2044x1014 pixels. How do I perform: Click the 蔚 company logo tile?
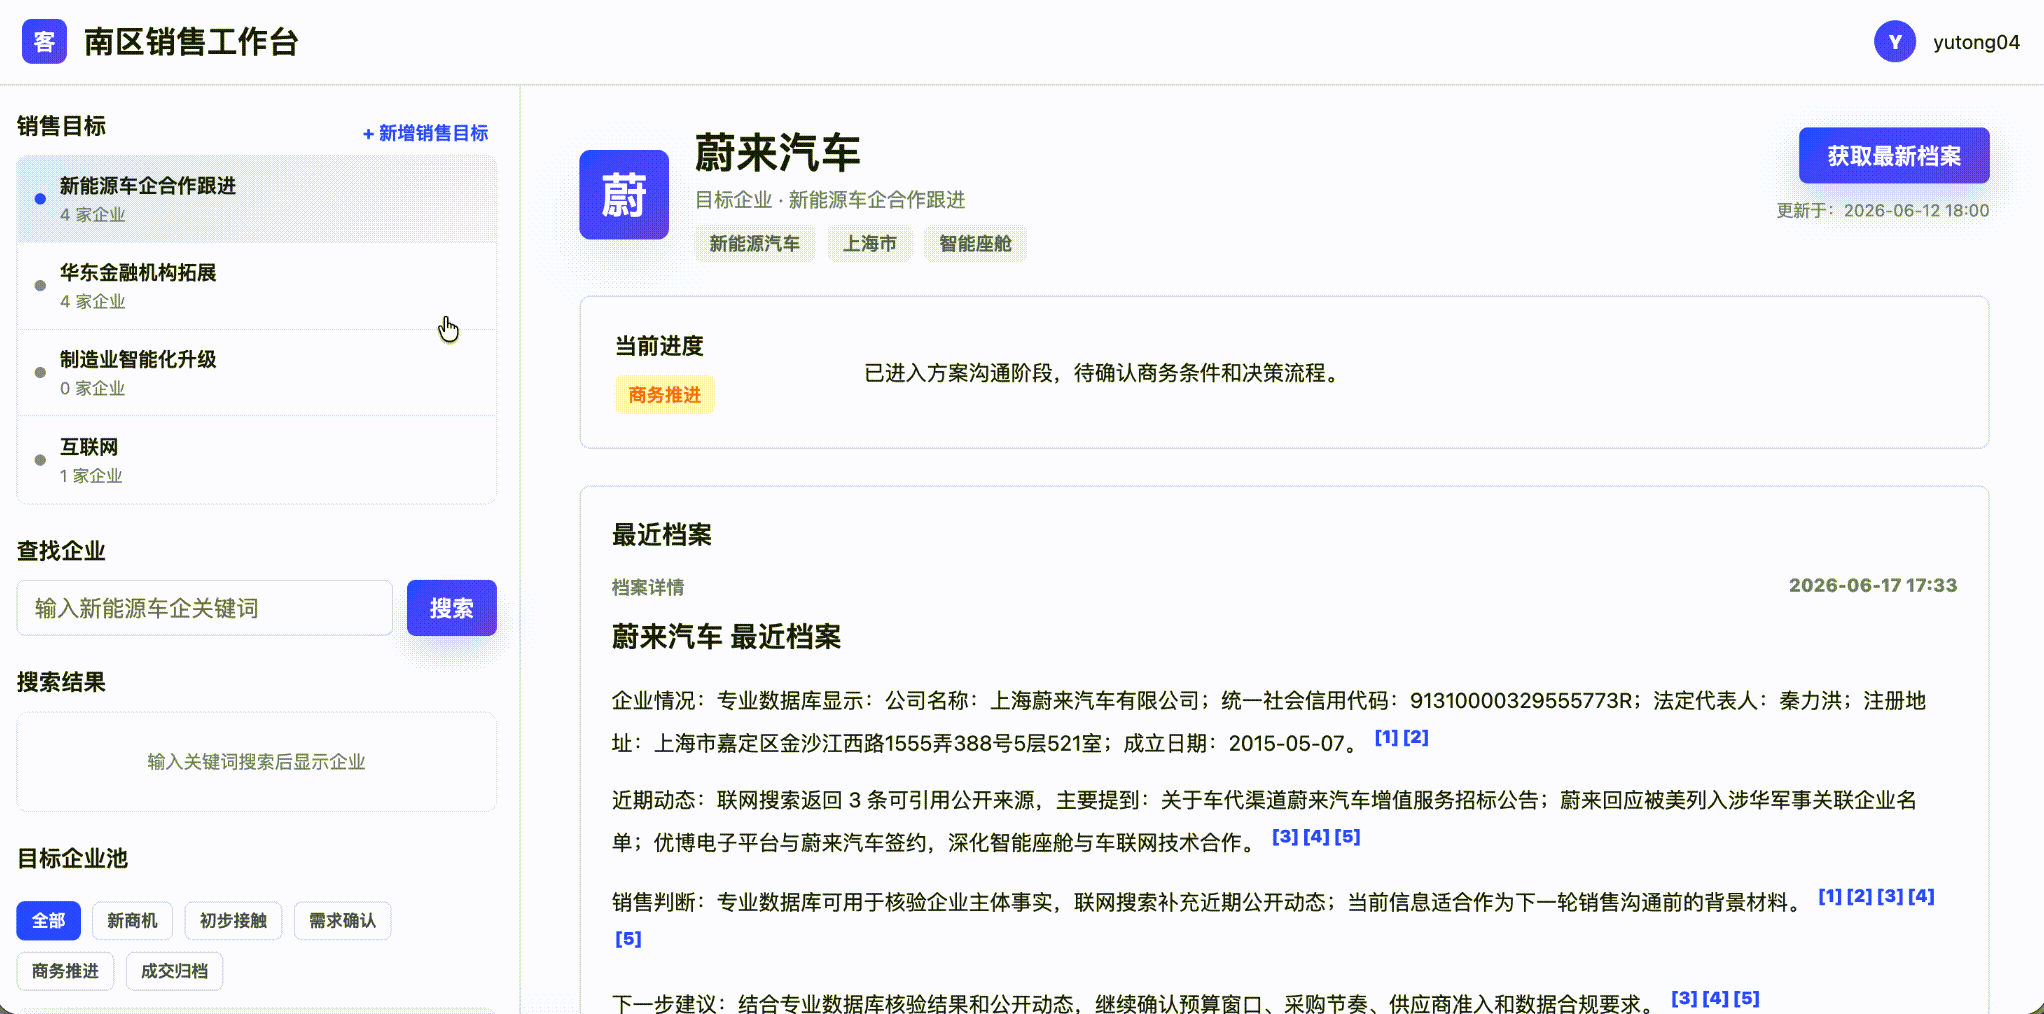pyautogui.click(x=624, y=194)
